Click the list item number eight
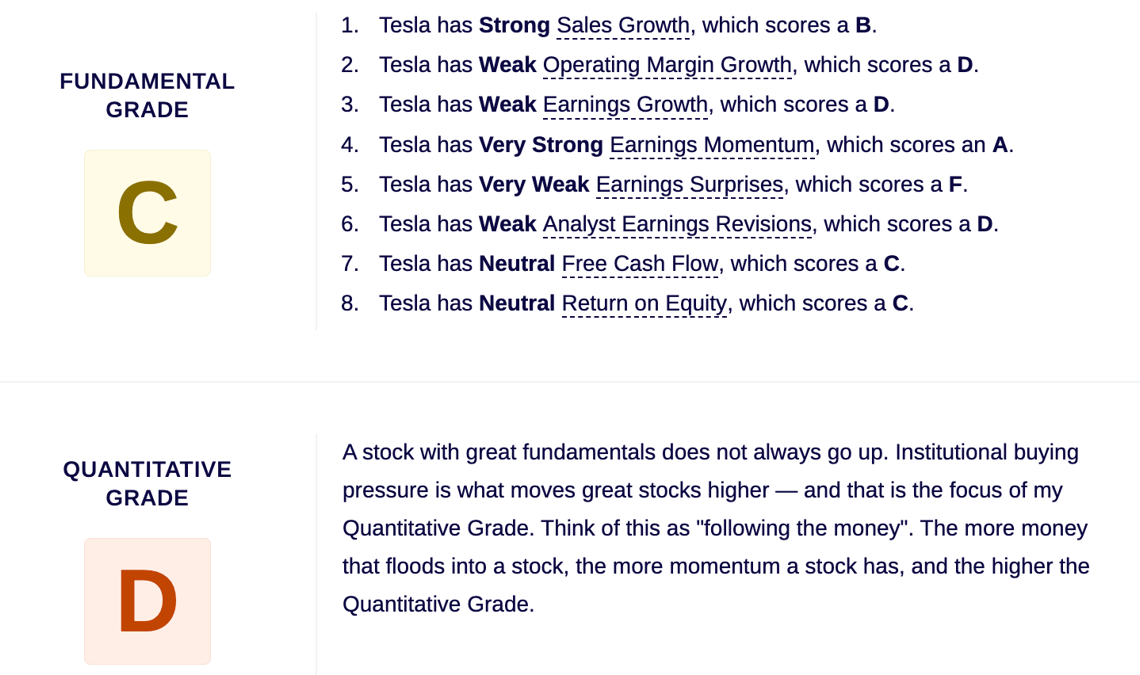Viewport: 1140px width, 675px height. (x=350, y=303)
